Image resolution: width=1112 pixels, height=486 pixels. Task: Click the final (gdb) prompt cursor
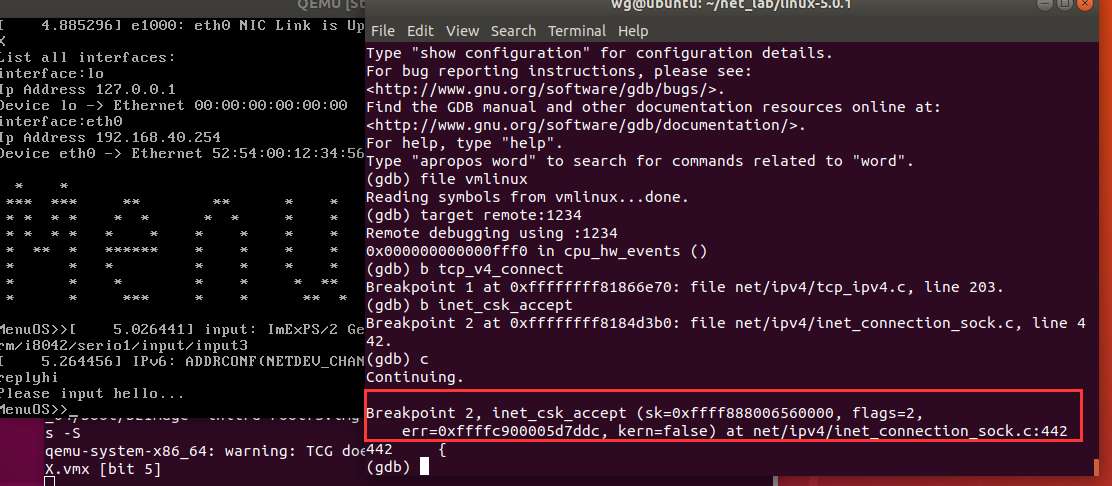click(x=425, y=466)
